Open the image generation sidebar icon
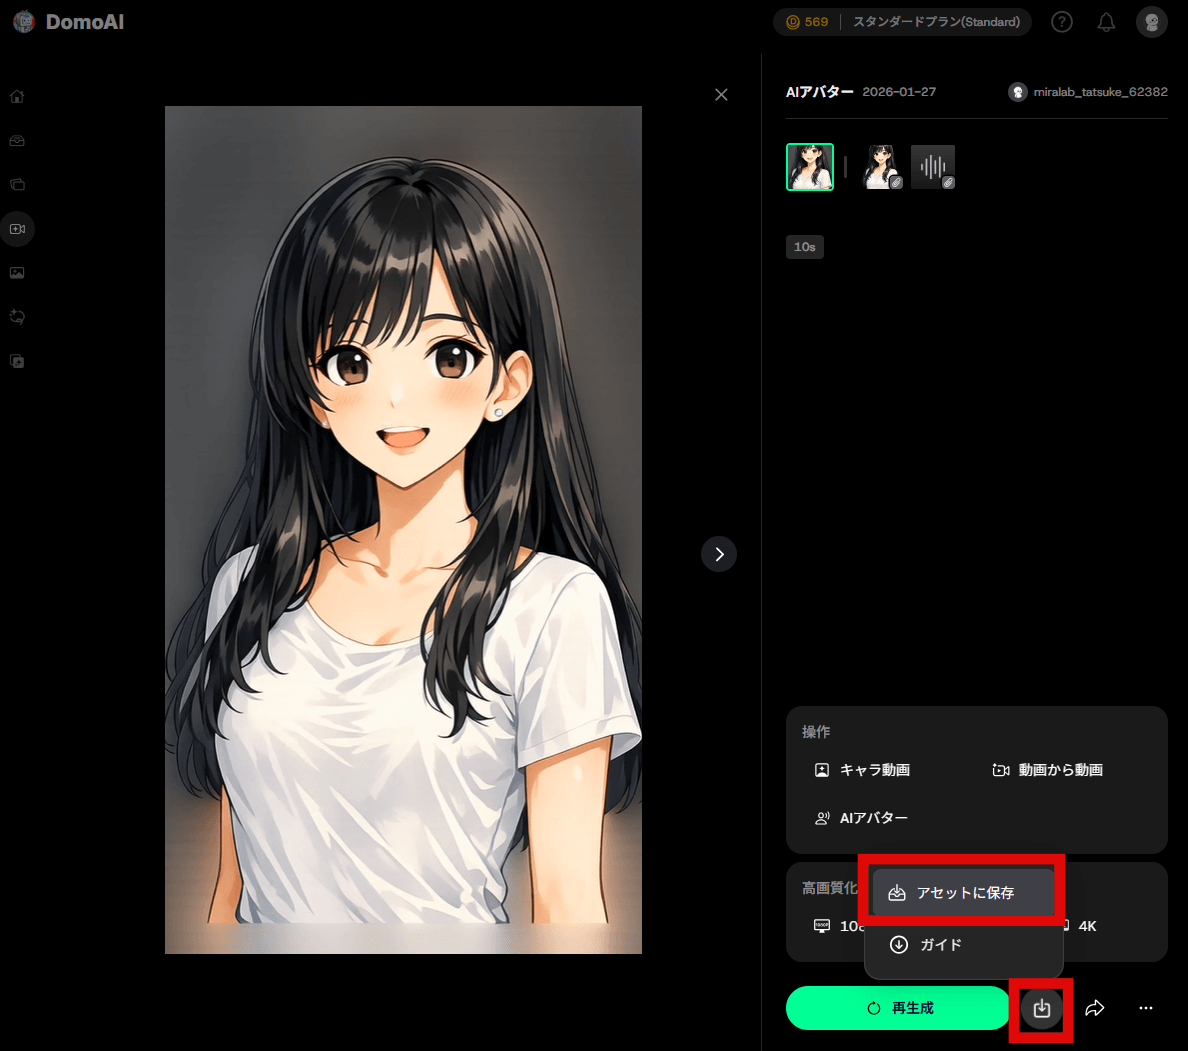Viewport: 1188px width, 1051px height. 17,273
